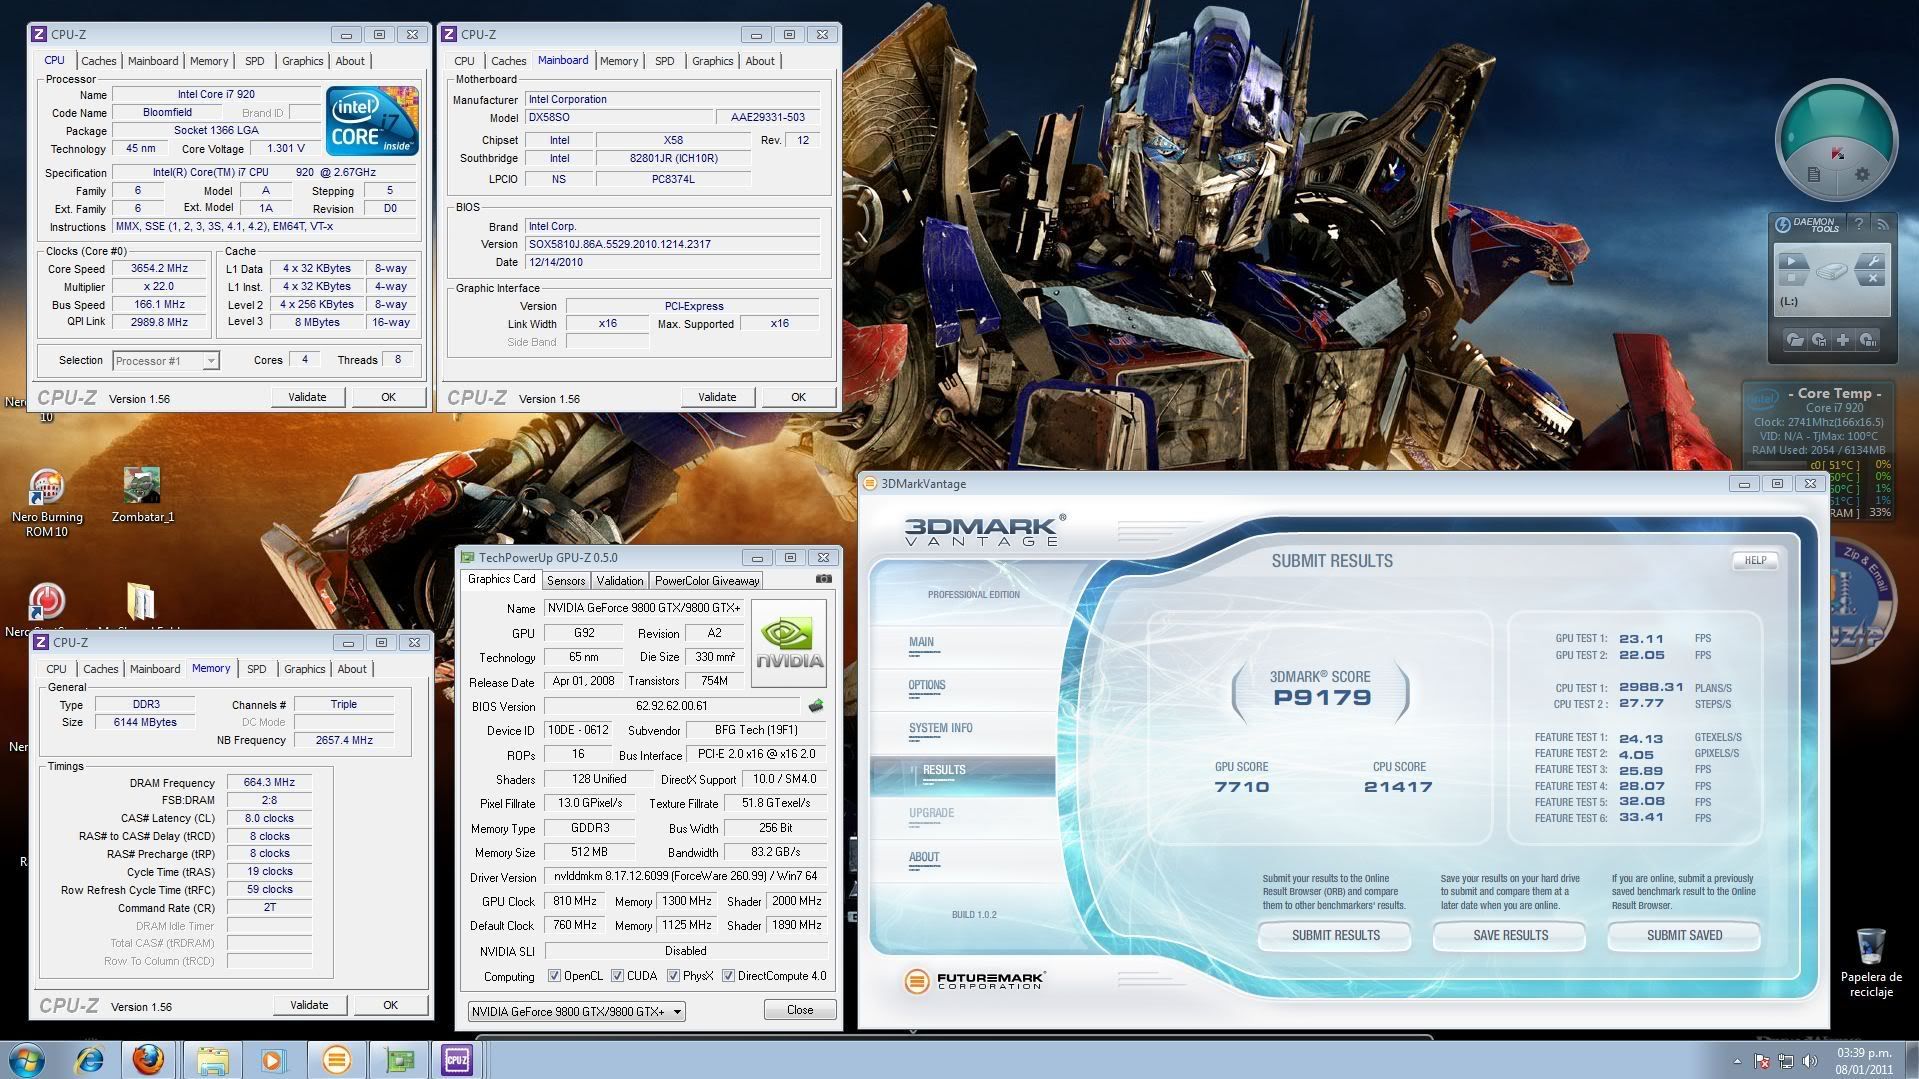
Task: Open Papelera de reciclaje recycle bin
Action: click(1870, 962)
